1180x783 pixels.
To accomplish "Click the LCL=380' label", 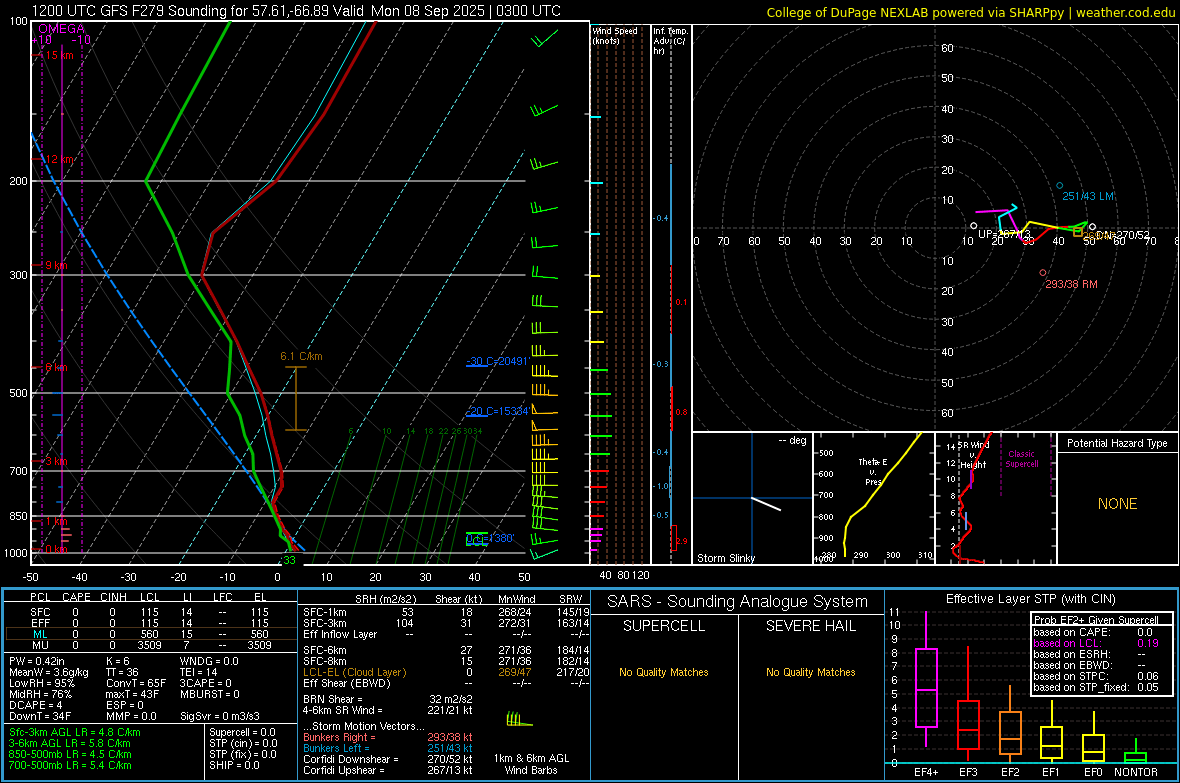I will click(490, 539).
